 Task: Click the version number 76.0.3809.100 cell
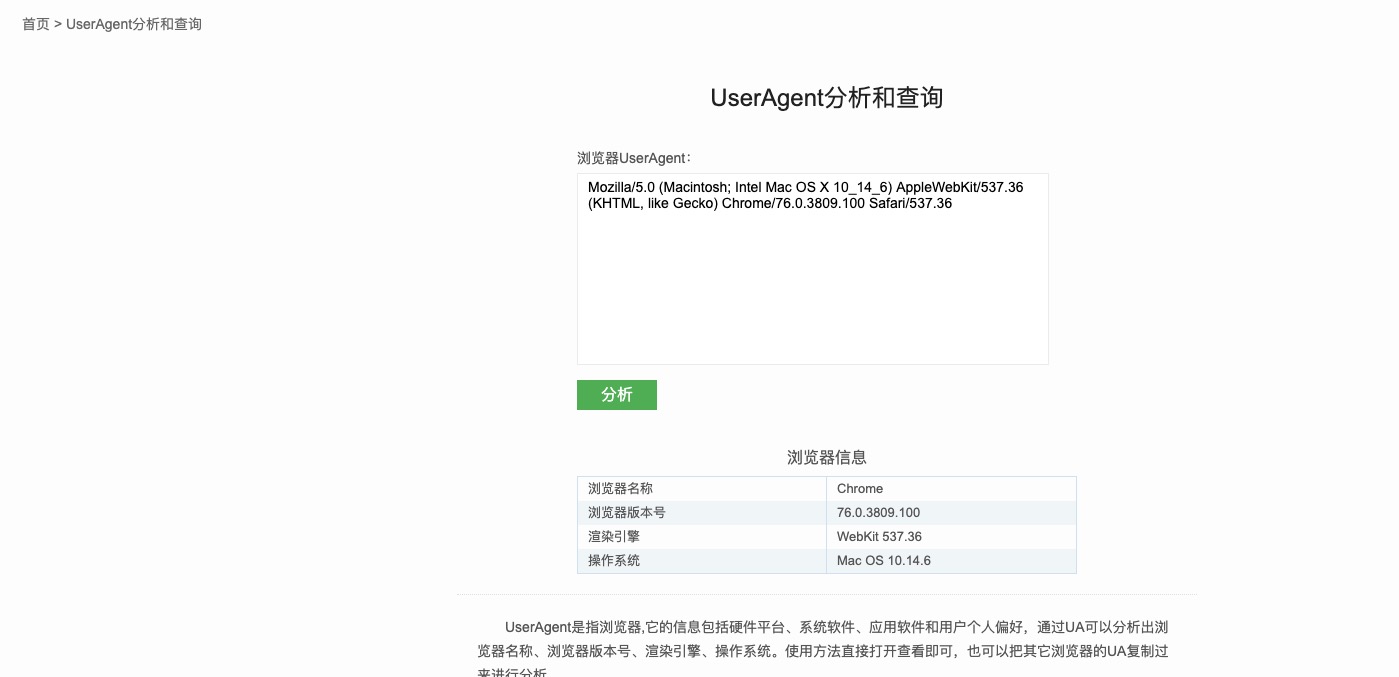(x=876, y=512)
